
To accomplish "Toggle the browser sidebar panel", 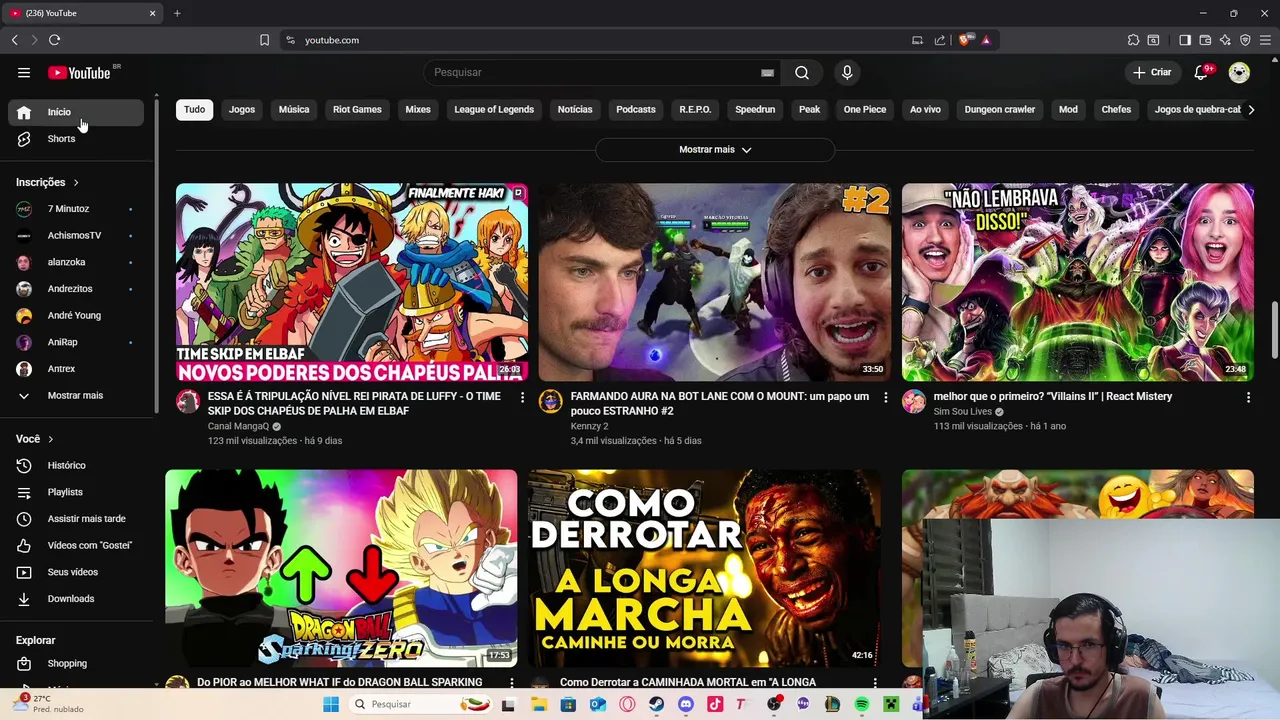I will (x=1185, y=40).
